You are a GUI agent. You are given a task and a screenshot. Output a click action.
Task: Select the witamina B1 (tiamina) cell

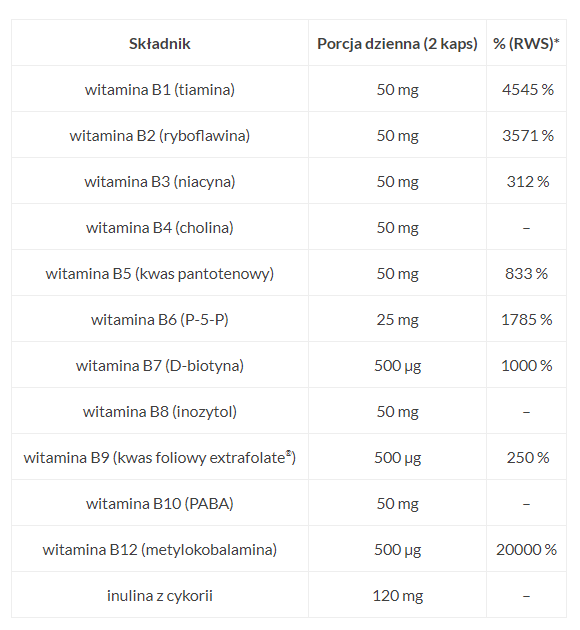tap(159, 89)
